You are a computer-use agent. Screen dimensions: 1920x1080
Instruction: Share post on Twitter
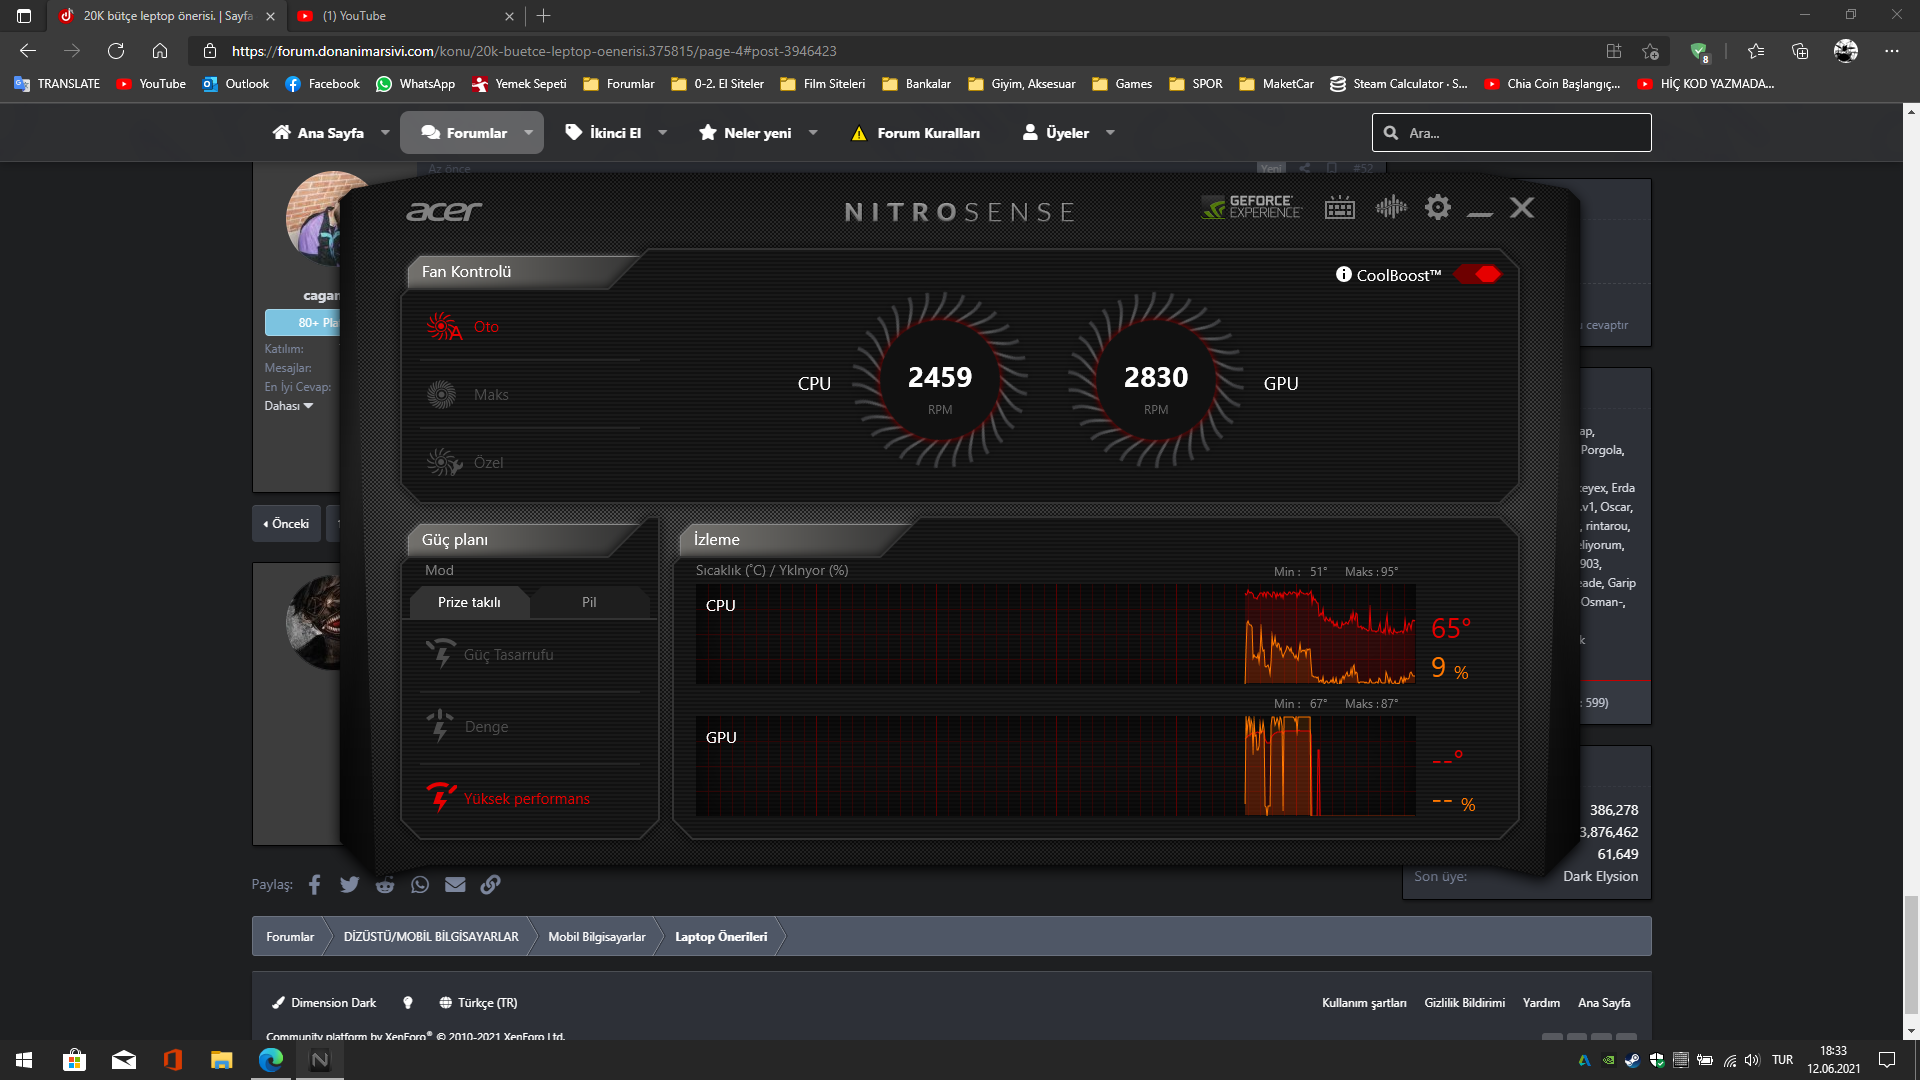click(349, 885)
